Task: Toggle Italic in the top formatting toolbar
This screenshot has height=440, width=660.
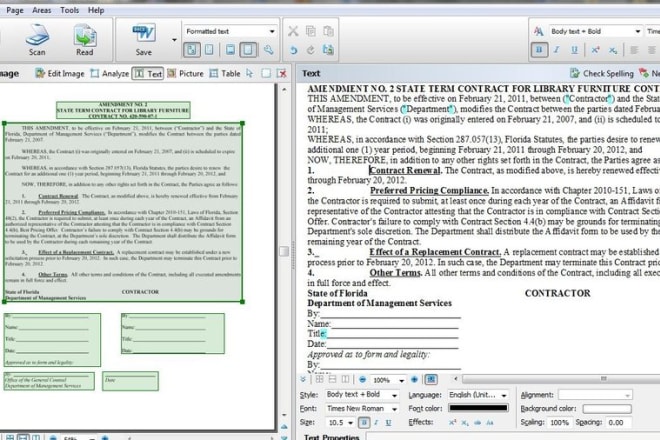Action: [556, 50]
